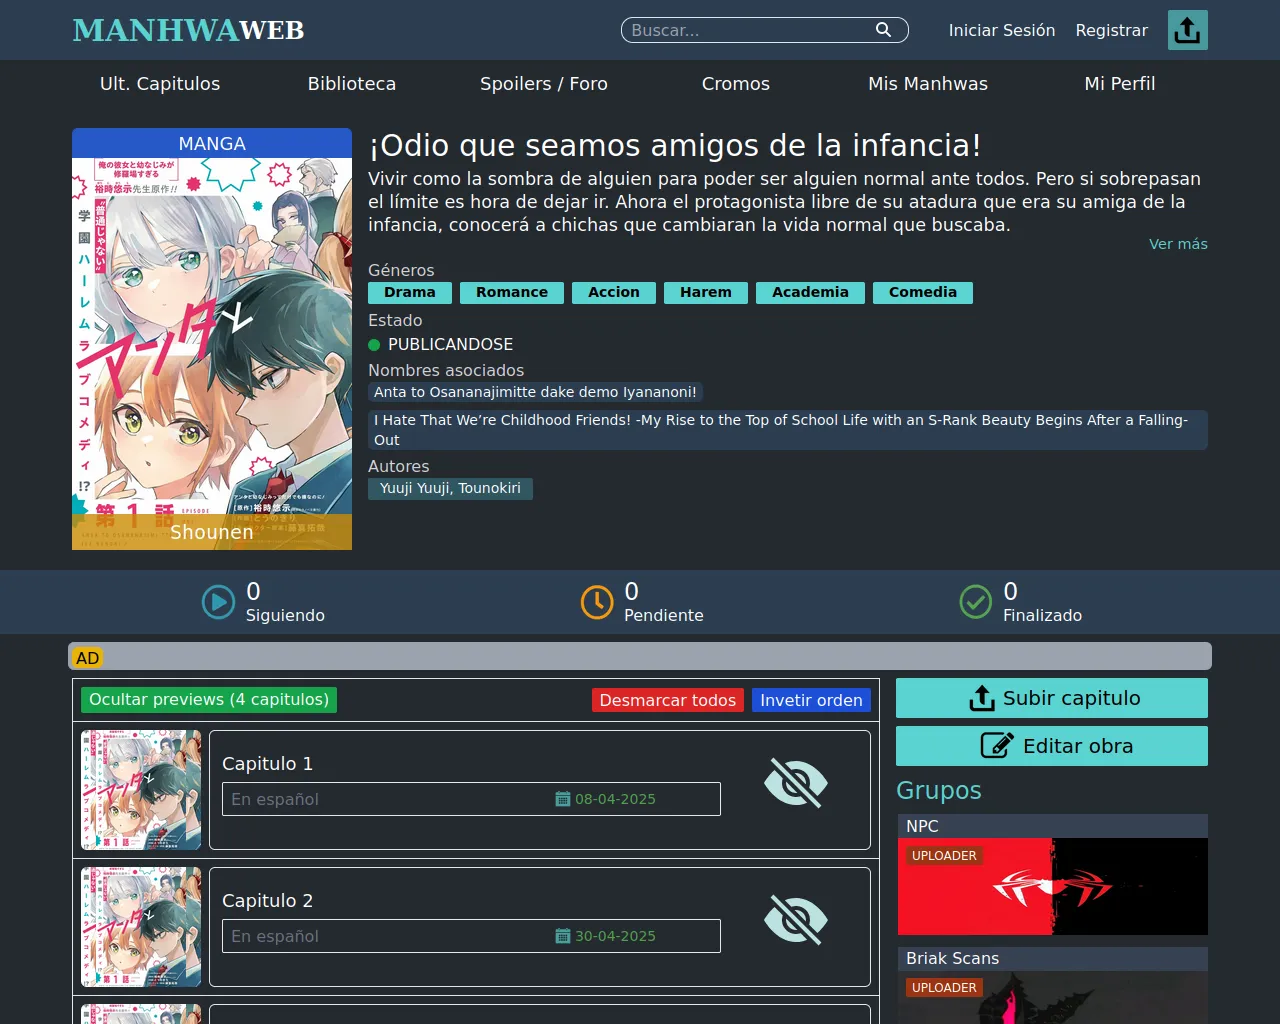Open the Capitulo 2 title

pyautogui.click(x=267, y=901)
